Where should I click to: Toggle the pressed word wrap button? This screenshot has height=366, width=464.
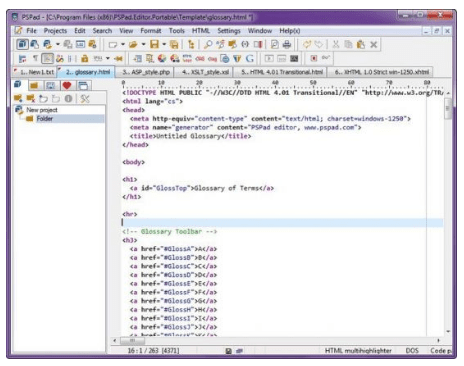(47, 59)
